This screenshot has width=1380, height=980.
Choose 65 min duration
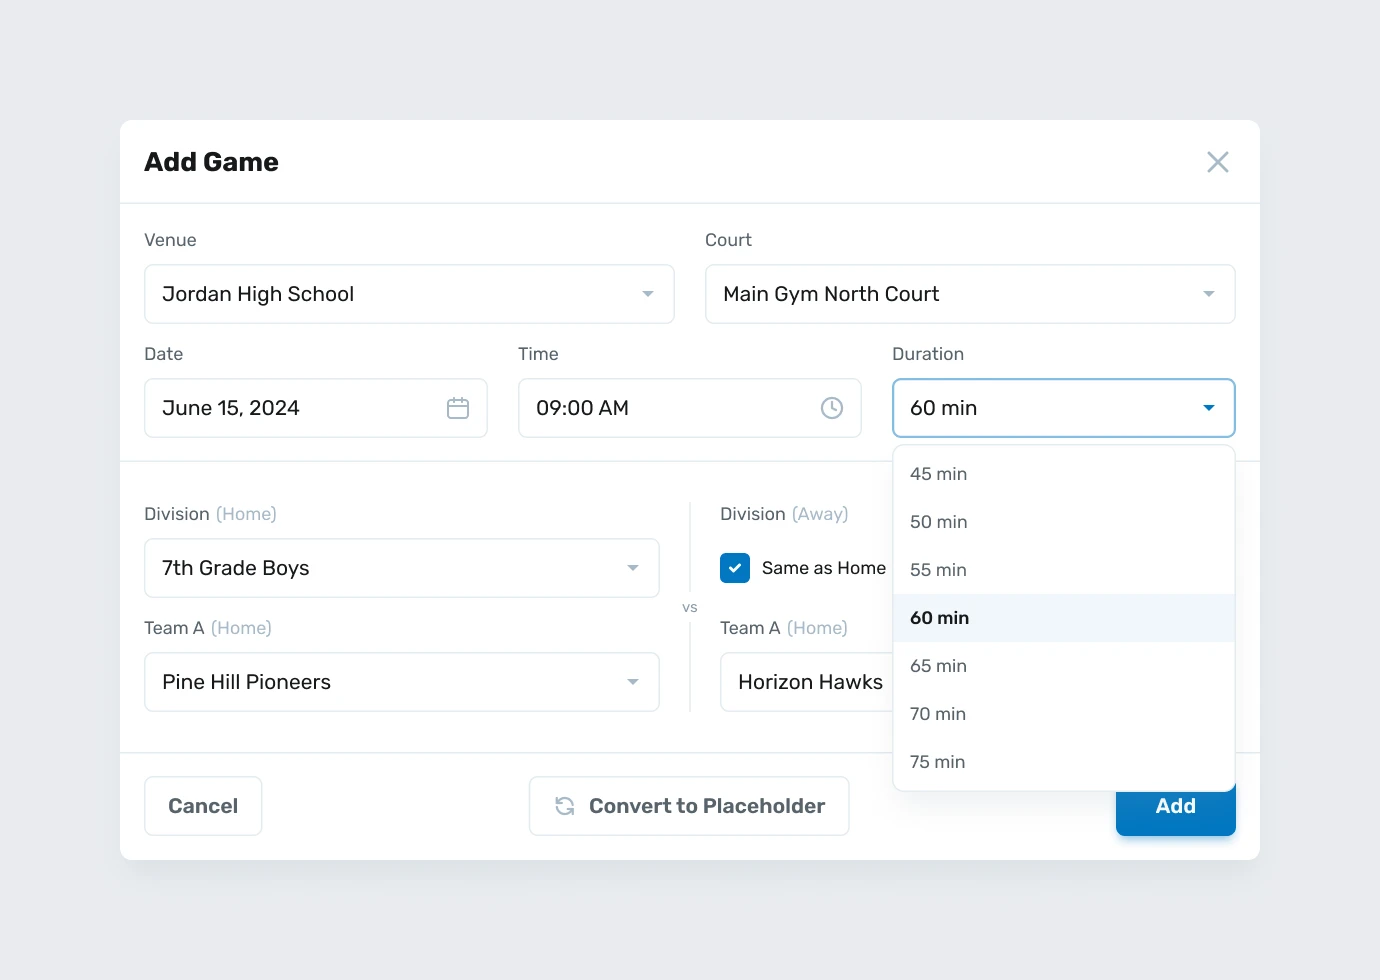pyautogui.click(x=938, y=666)
